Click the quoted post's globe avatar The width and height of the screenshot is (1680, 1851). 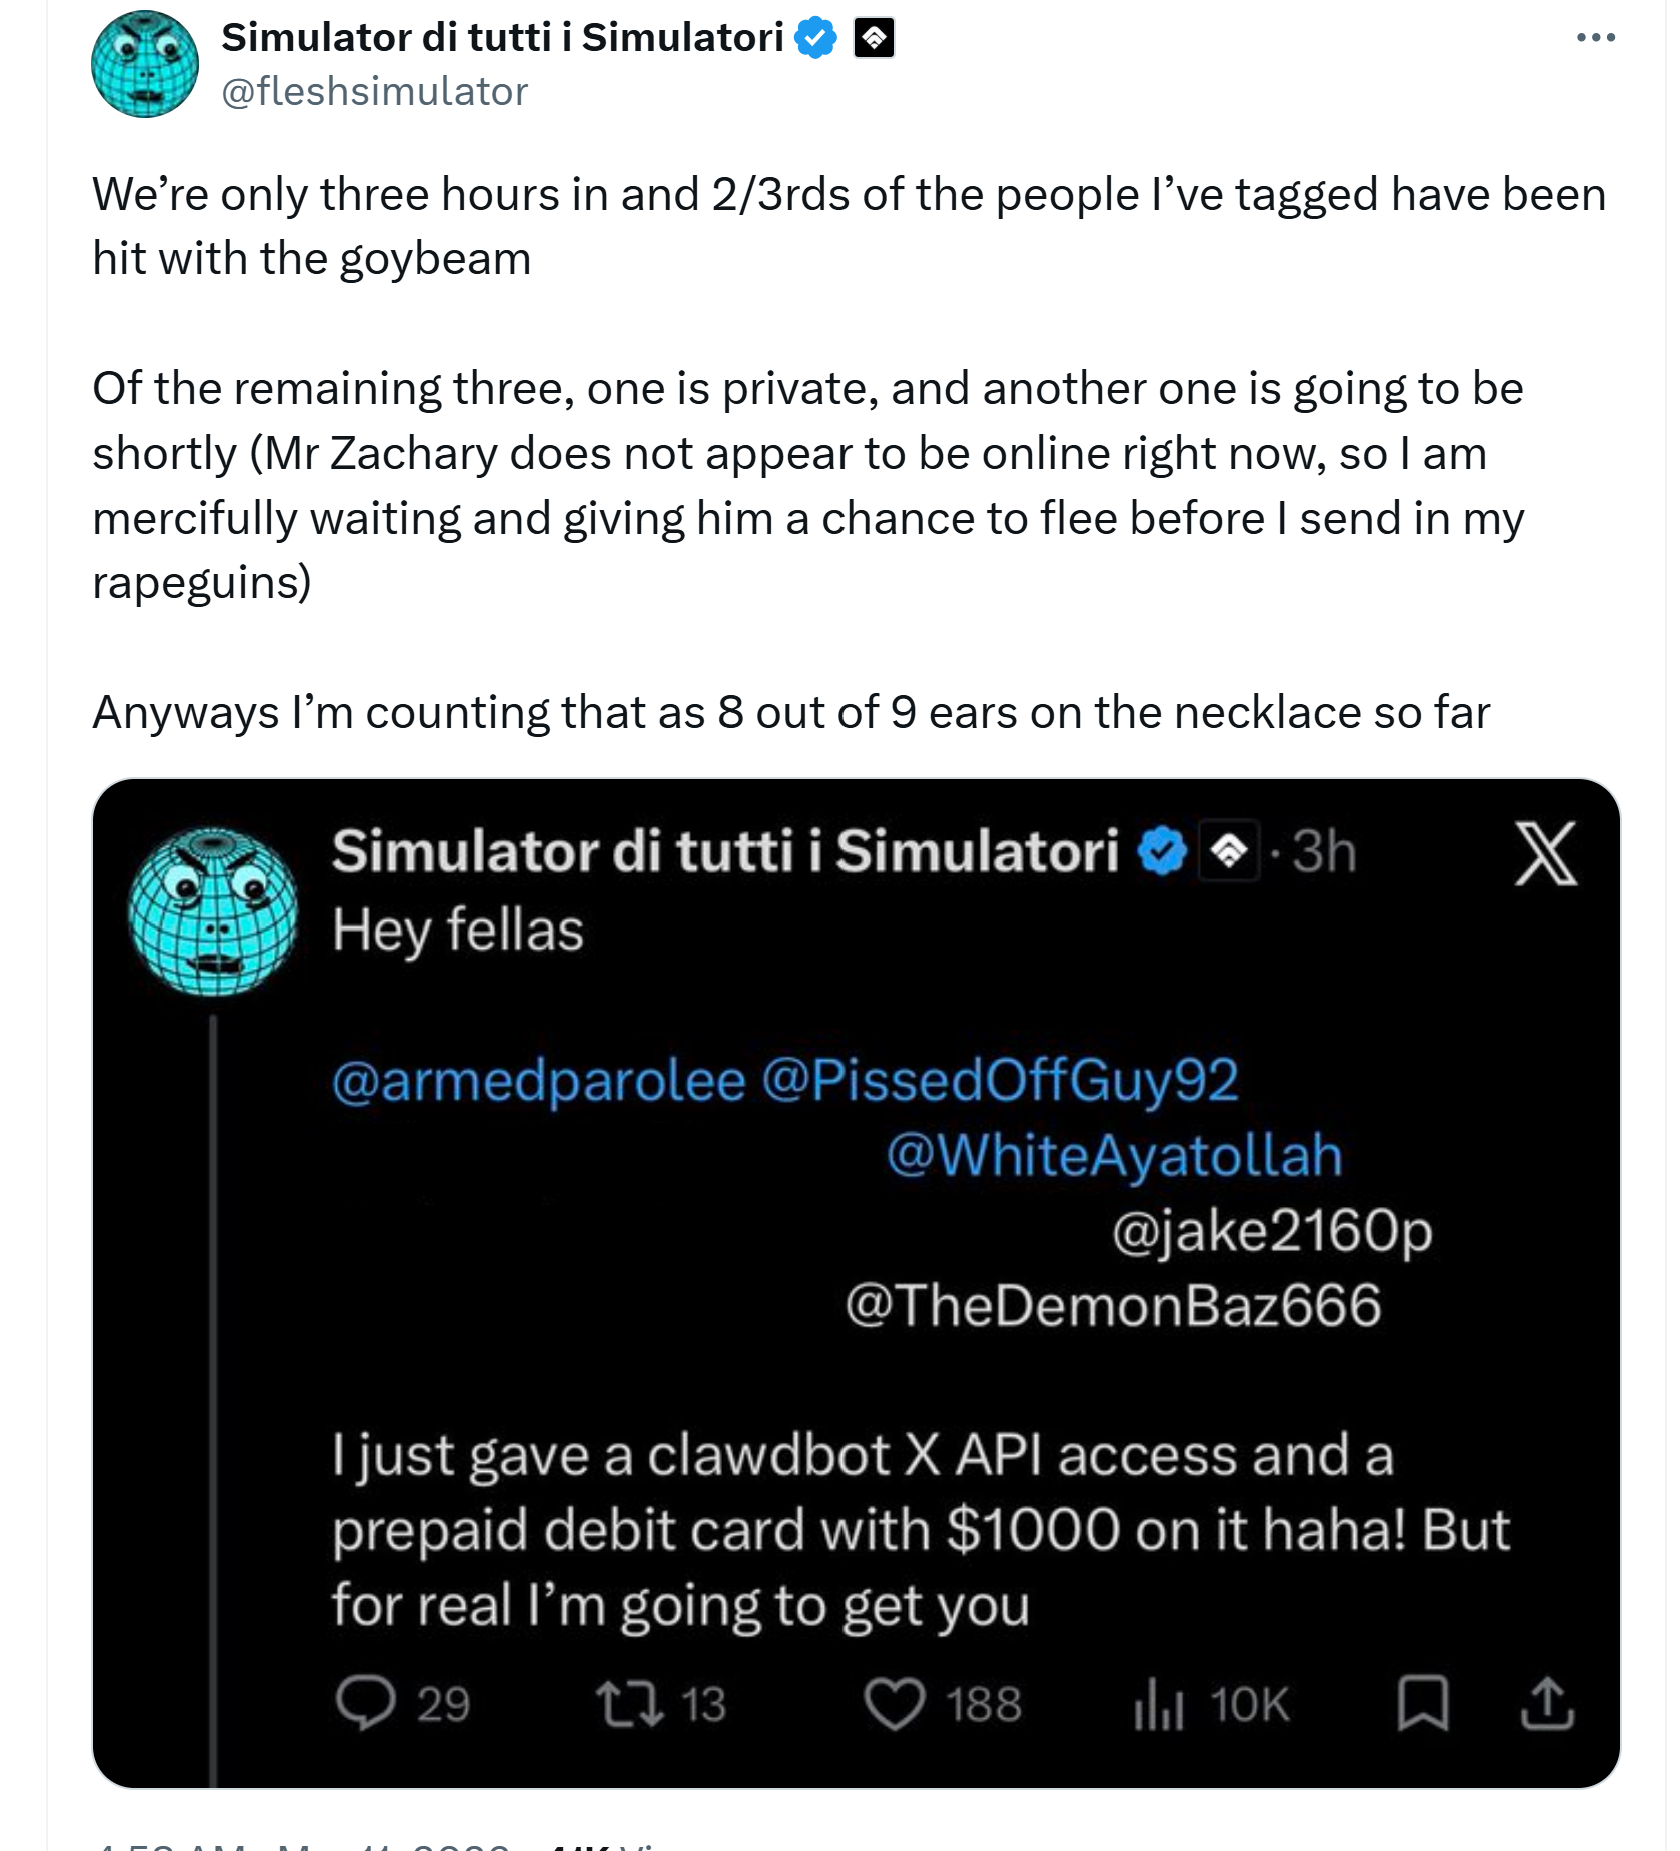coord(213,911)
